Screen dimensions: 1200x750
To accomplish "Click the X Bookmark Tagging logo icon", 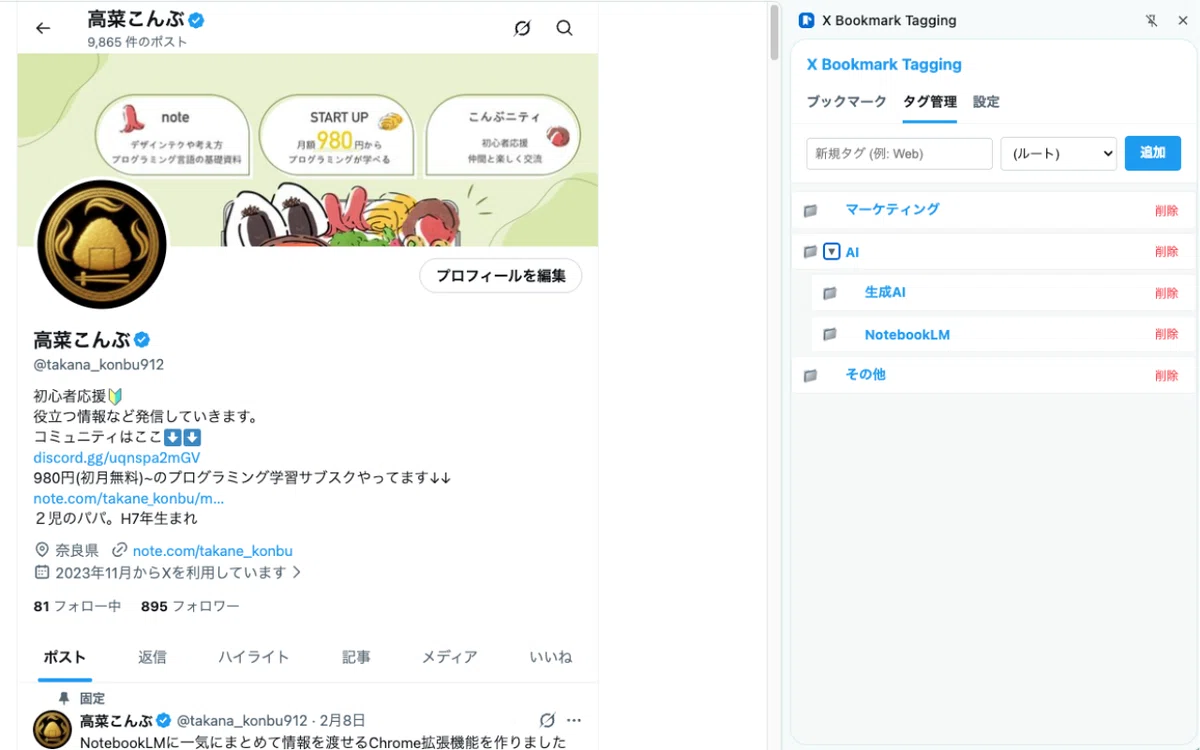I will click(x=806, y=20).
